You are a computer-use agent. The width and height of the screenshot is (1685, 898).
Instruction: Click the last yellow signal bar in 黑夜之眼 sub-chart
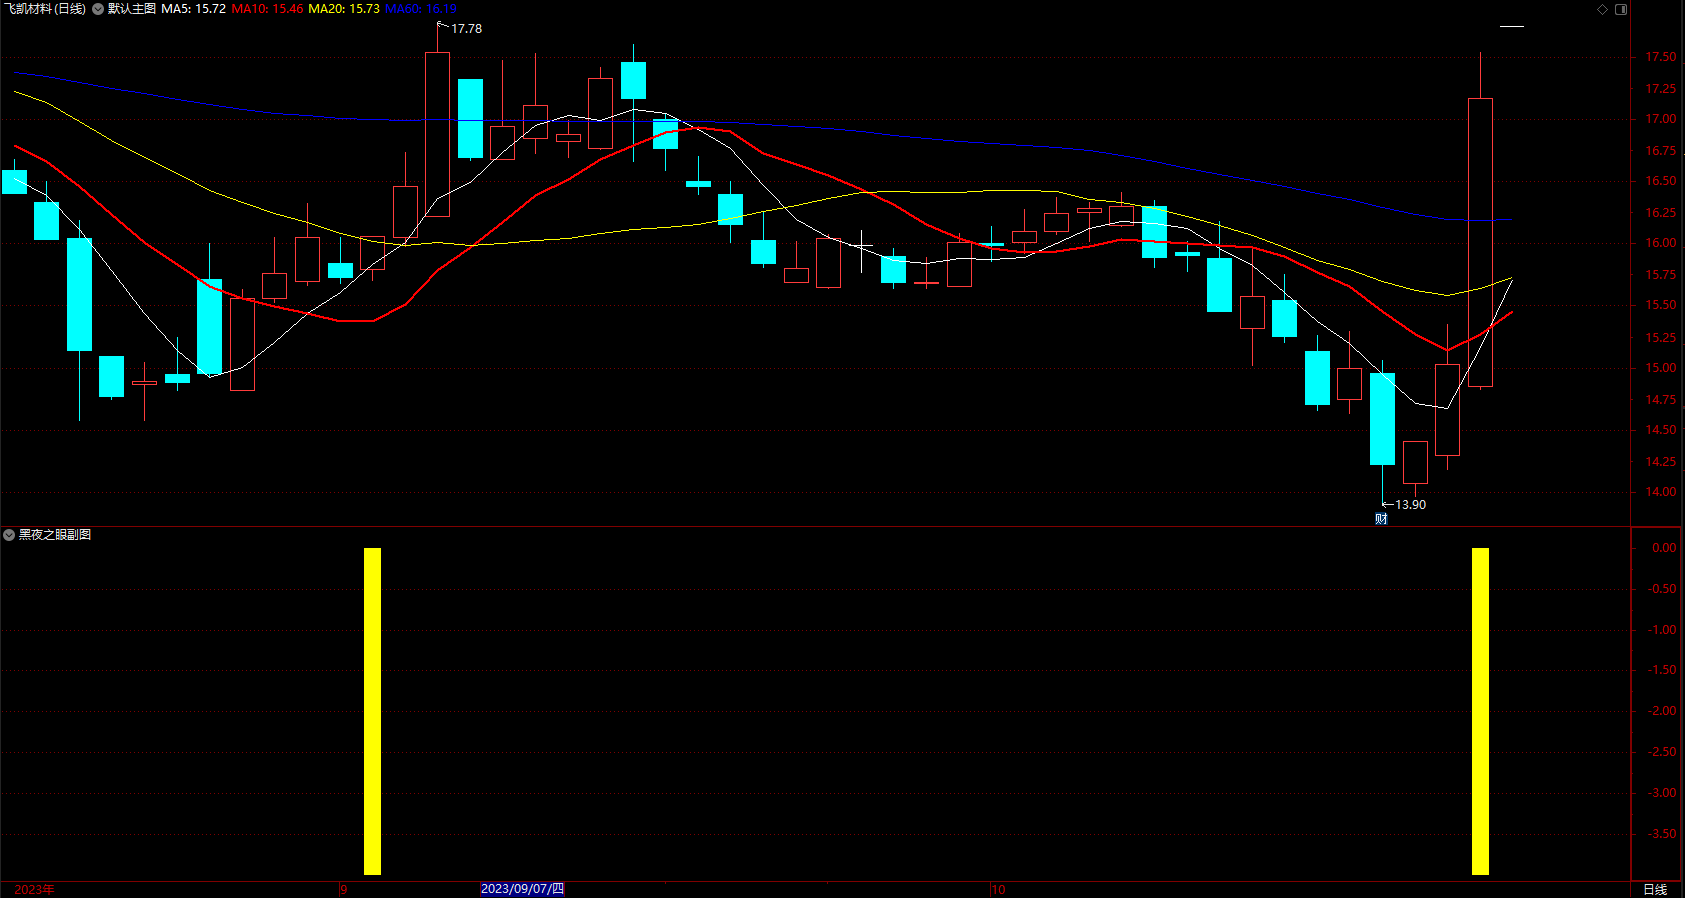click(x=1480, y=711)
